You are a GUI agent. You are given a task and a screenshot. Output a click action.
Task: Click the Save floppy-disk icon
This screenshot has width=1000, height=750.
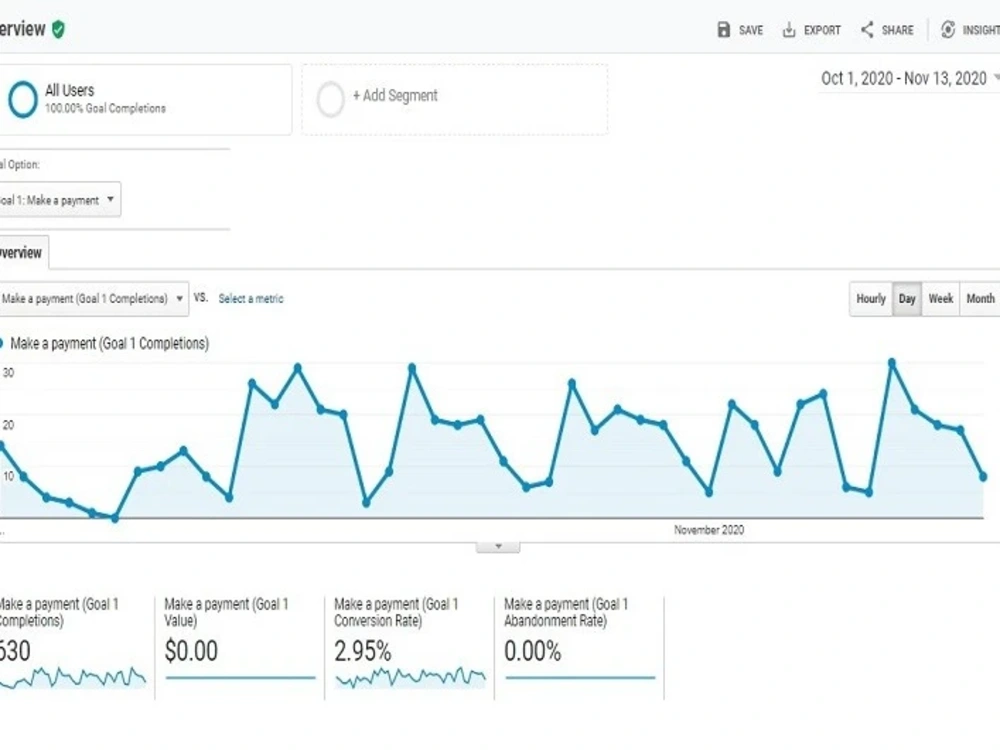(x=723, y=30)
